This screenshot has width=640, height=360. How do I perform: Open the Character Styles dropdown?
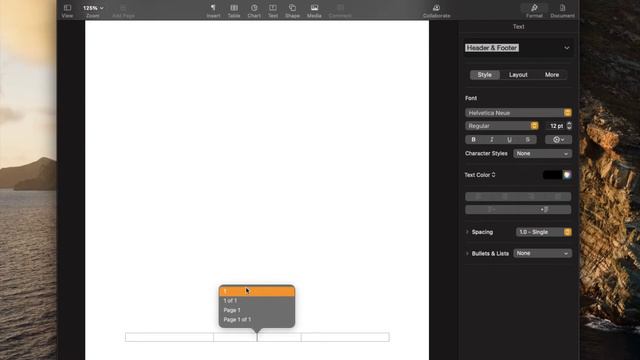(x=542, y=153)
